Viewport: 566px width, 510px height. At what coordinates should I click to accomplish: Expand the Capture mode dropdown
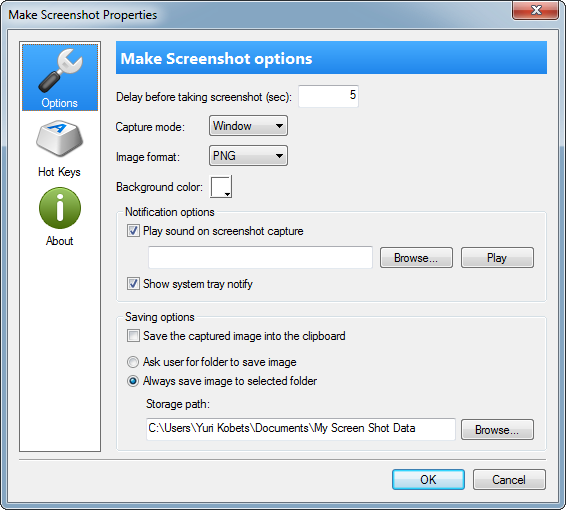coord(248,126)
